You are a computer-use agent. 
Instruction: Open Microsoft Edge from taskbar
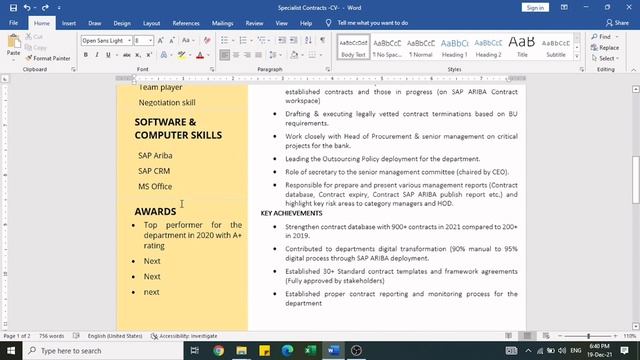click(x=287, y=351)
